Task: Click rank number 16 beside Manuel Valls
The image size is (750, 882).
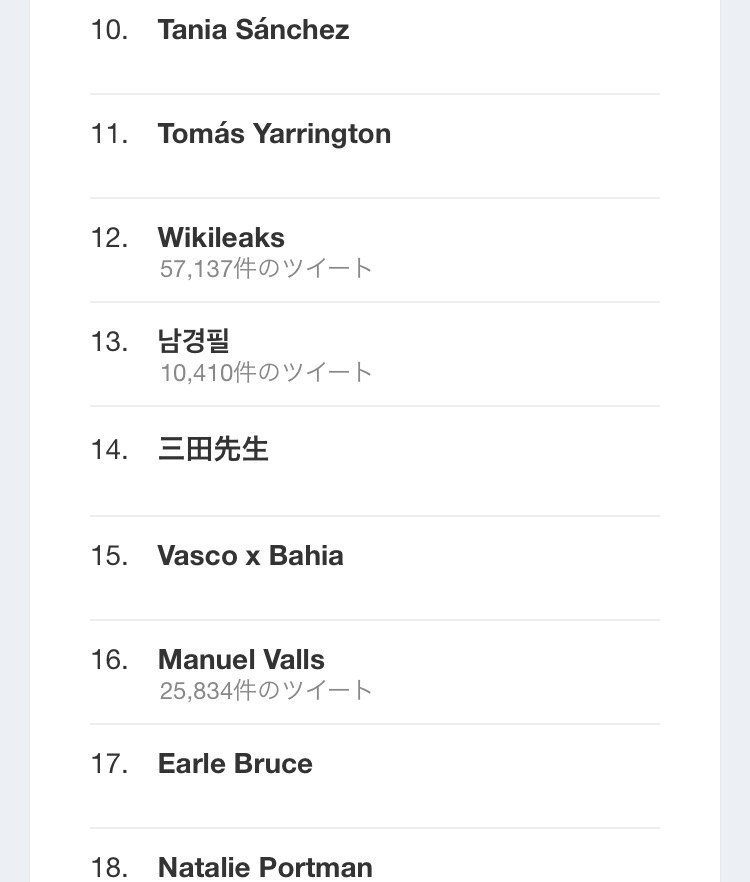Action: 109,660
